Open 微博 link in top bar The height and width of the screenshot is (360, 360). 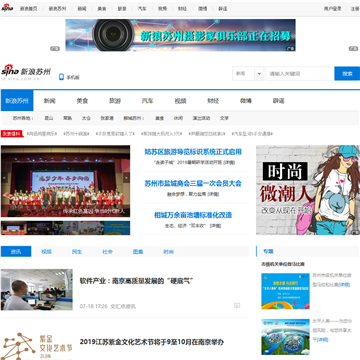coord(202,9)
